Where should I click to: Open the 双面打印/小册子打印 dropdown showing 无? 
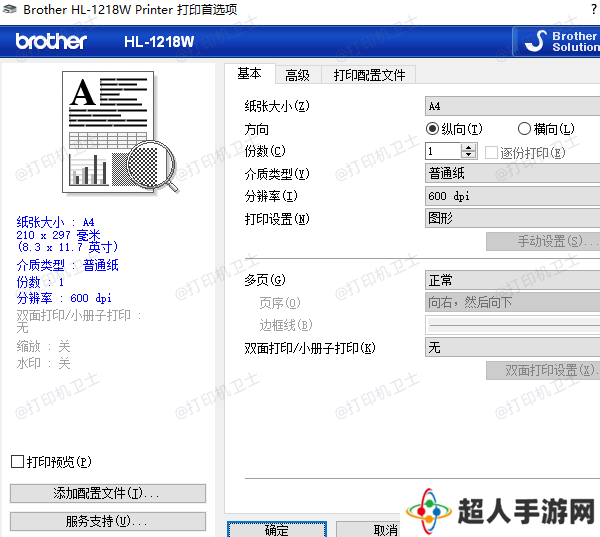coord(512,347)
